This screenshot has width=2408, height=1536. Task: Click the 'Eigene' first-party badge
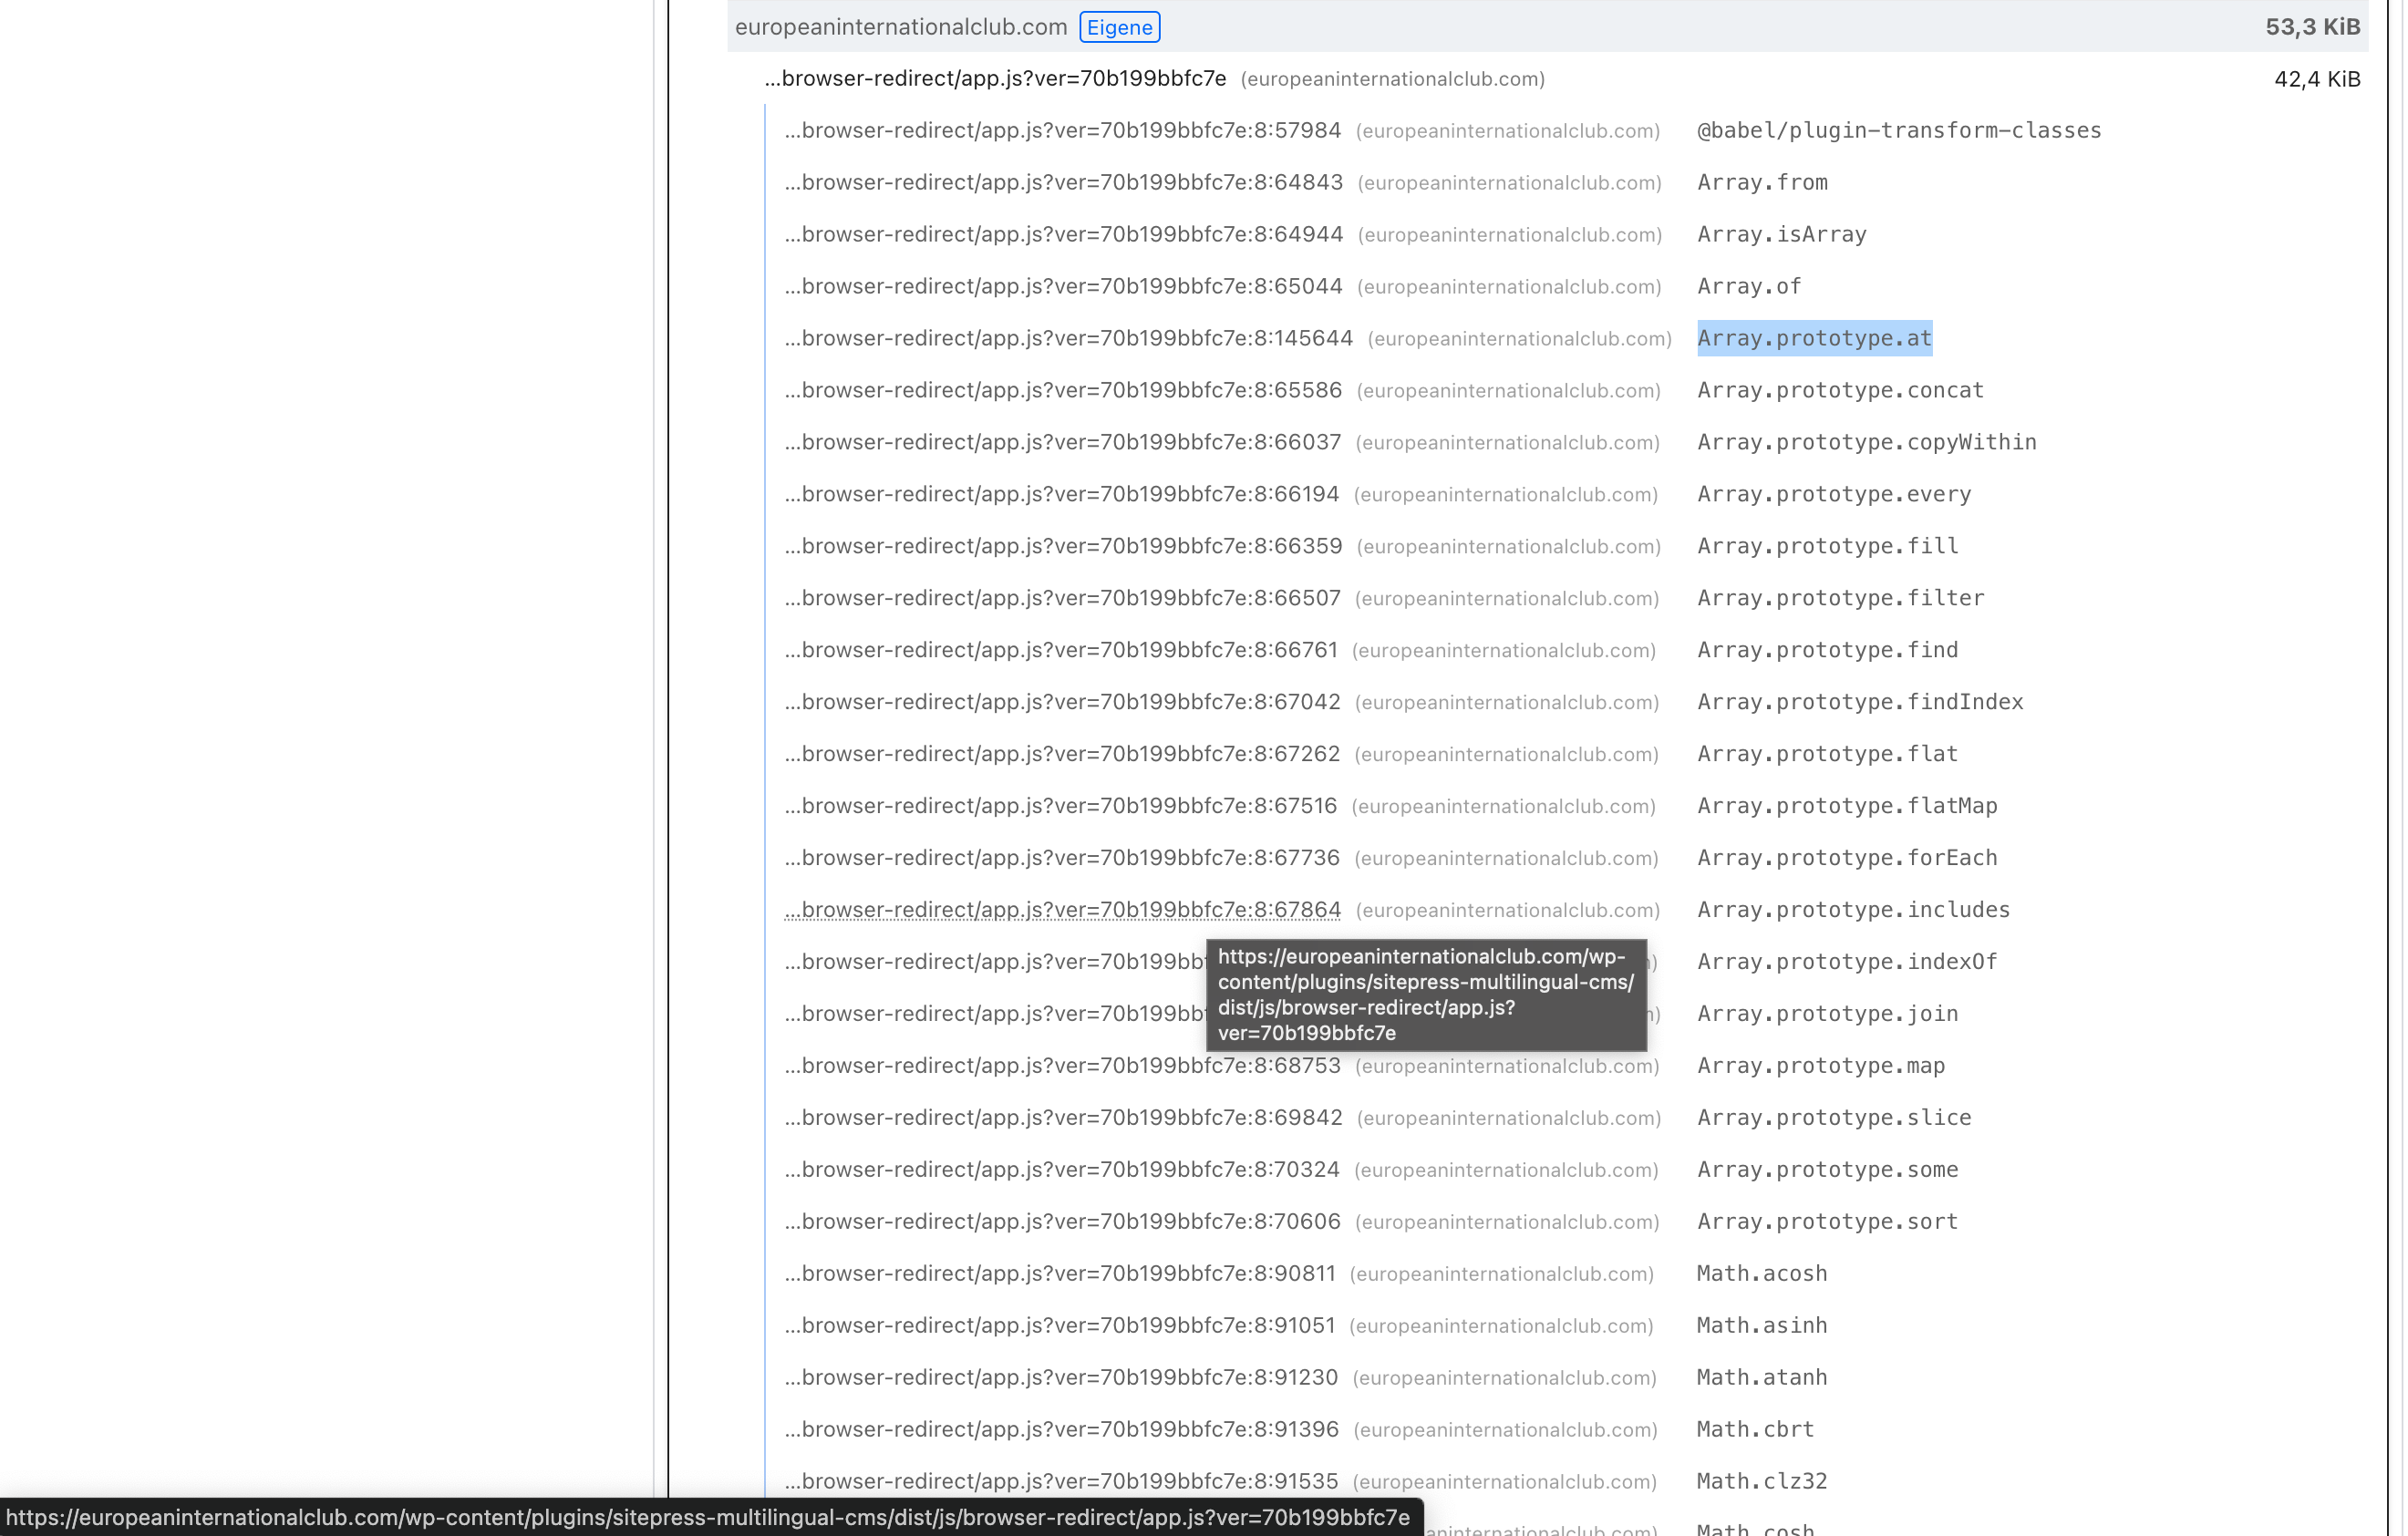click(x=1119, y=27)
